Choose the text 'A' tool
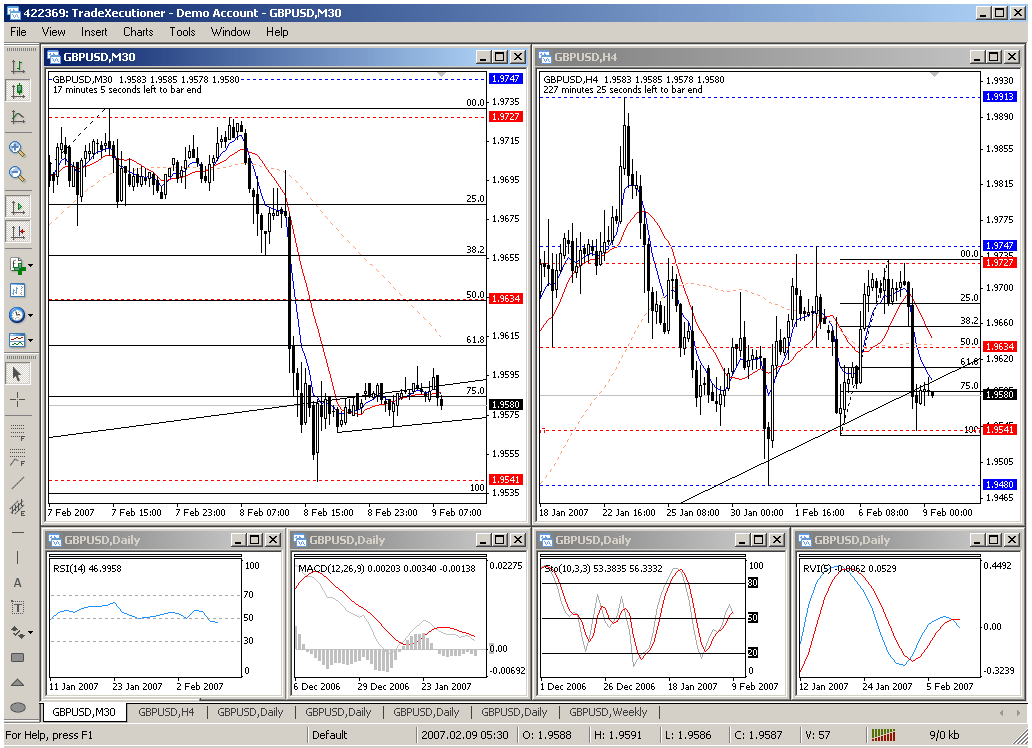The image size is (1032, 748). click(18, 583)
